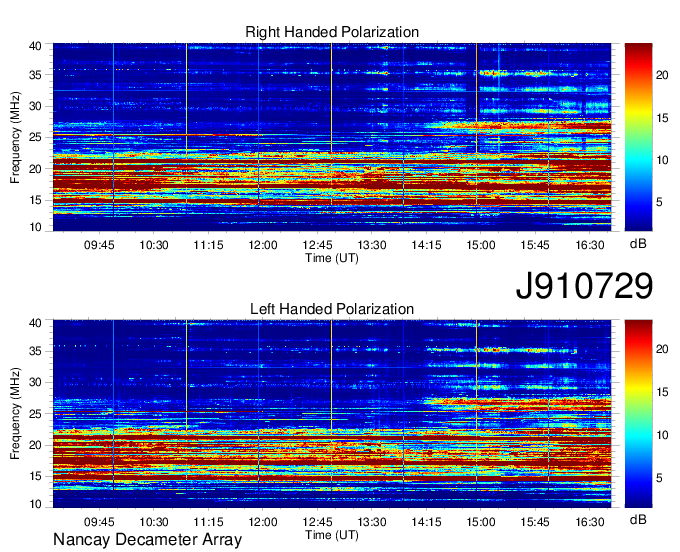Click the 15 MHz tick on Right Handed plot
680x552 pixels.
click(35, 200)
